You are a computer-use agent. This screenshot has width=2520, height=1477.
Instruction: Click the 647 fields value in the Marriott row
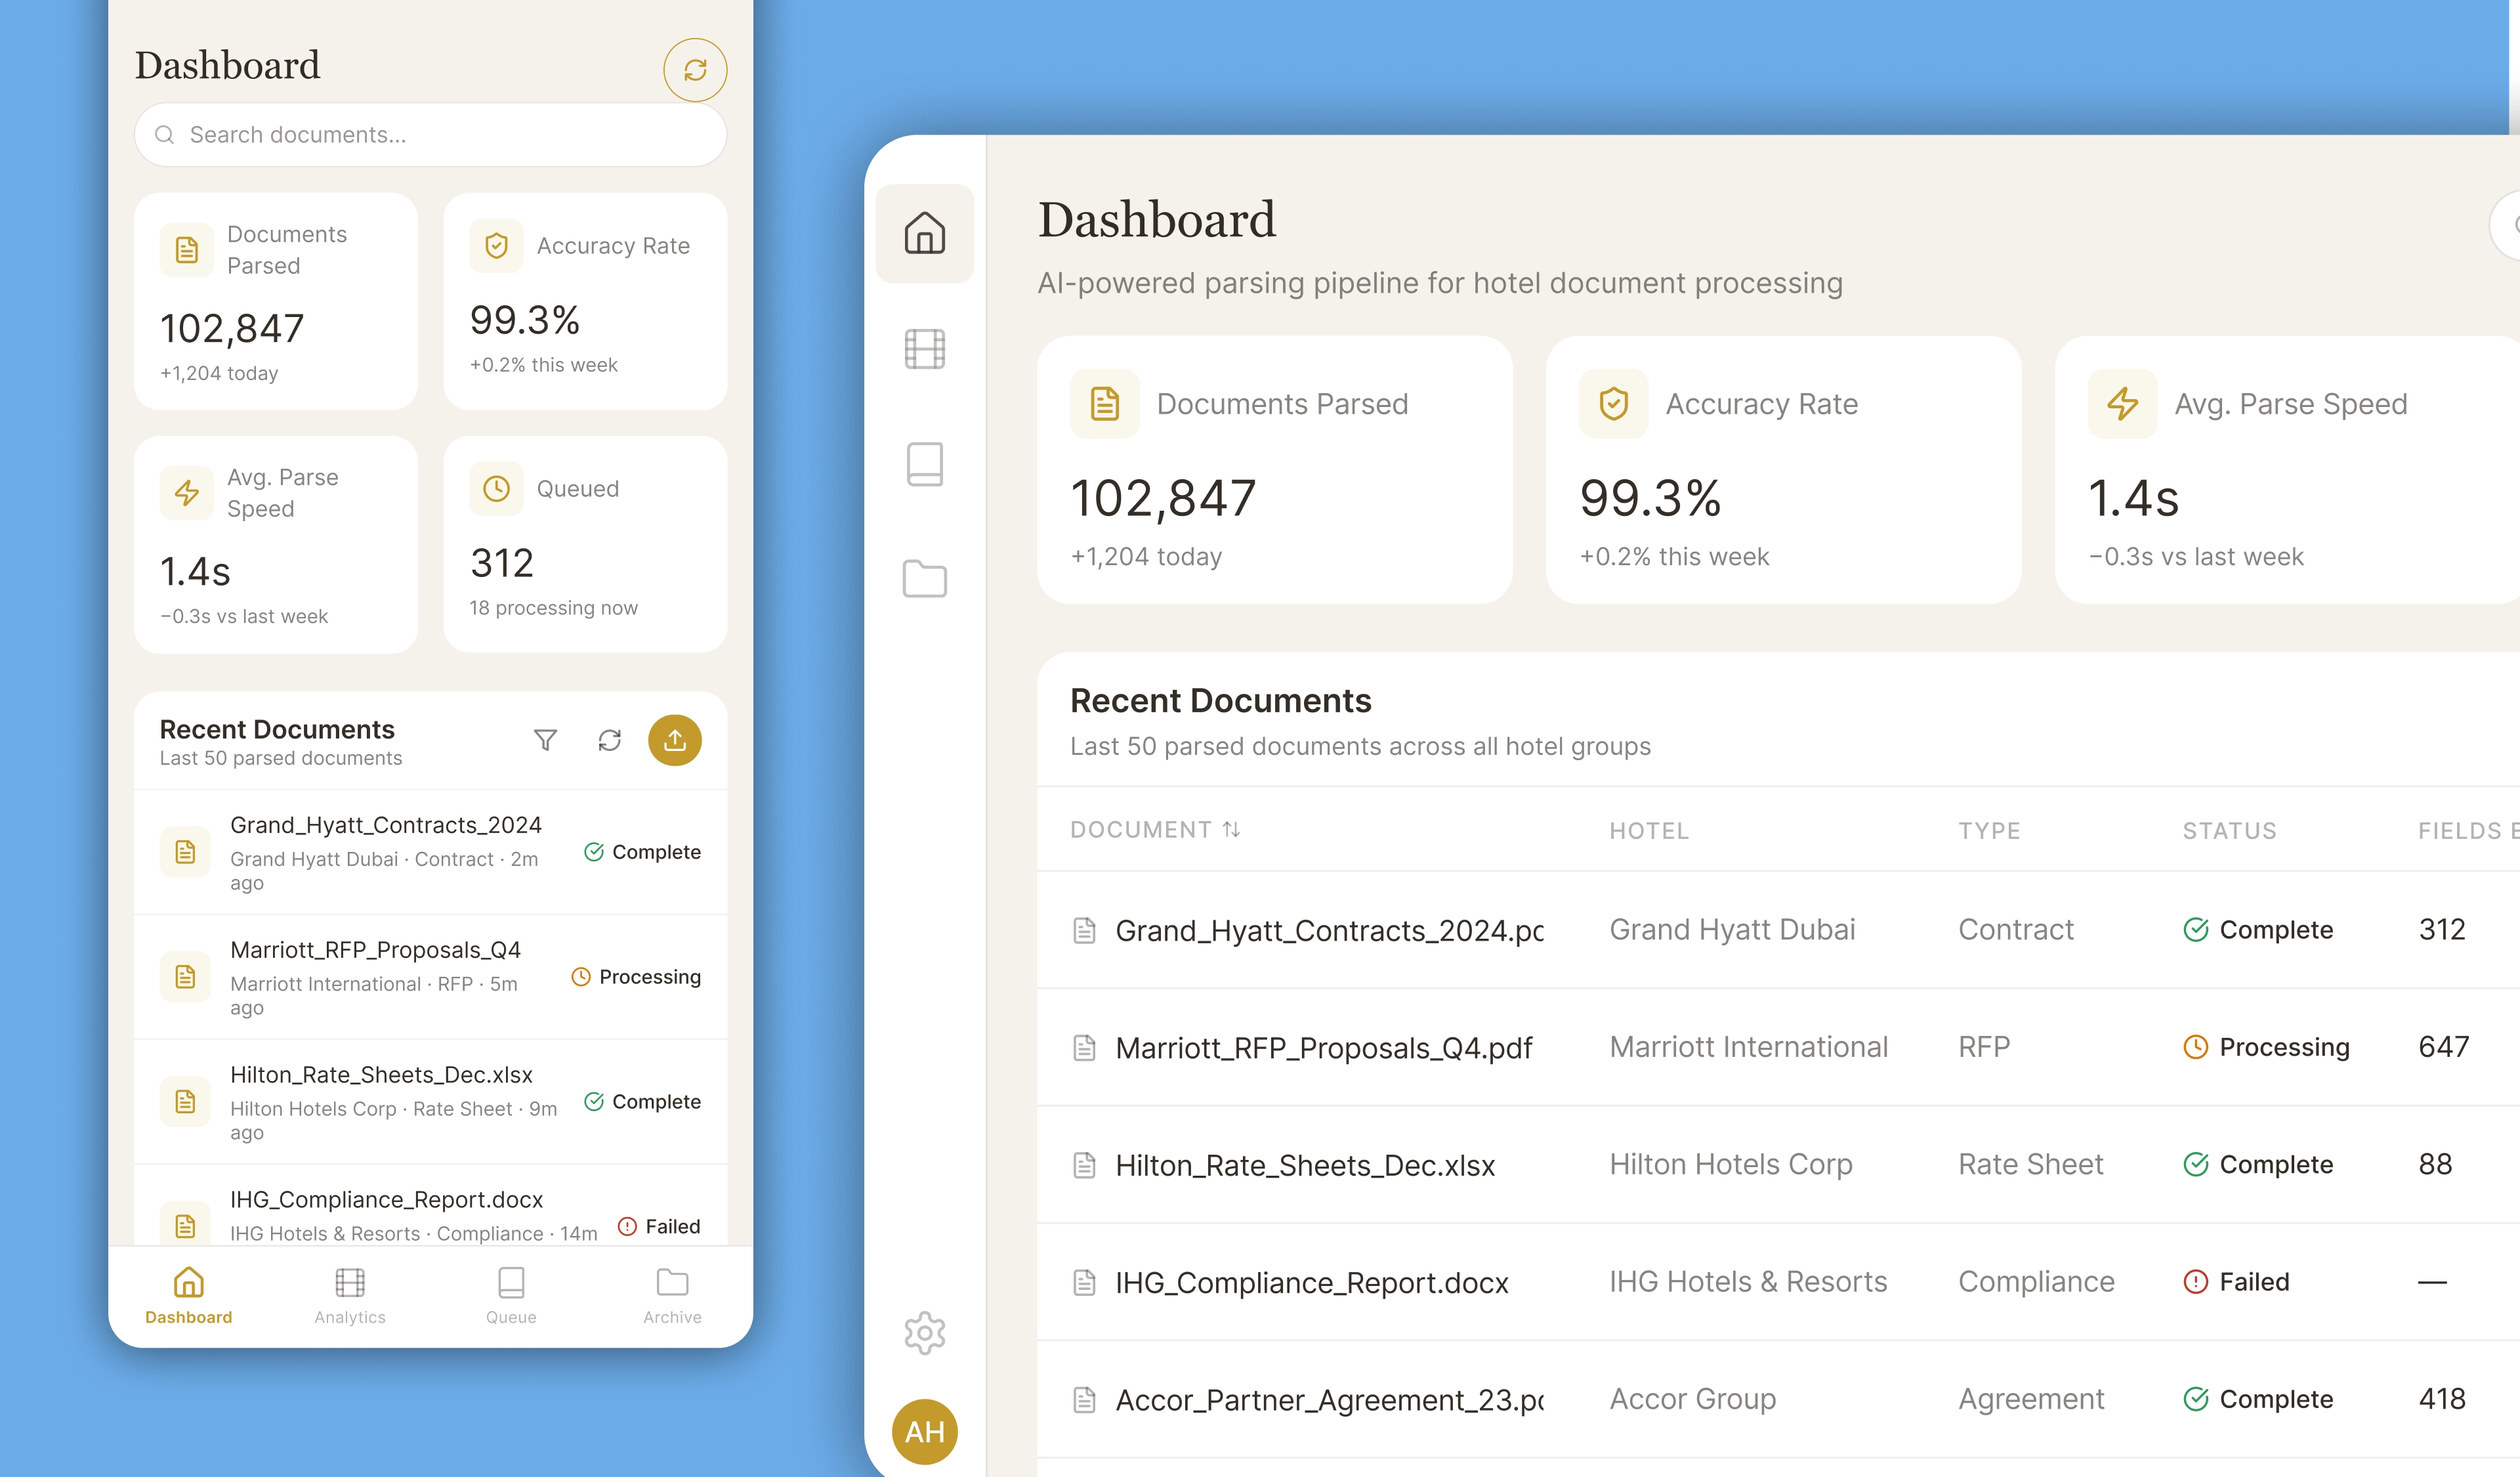[x=2444, y=1047]
